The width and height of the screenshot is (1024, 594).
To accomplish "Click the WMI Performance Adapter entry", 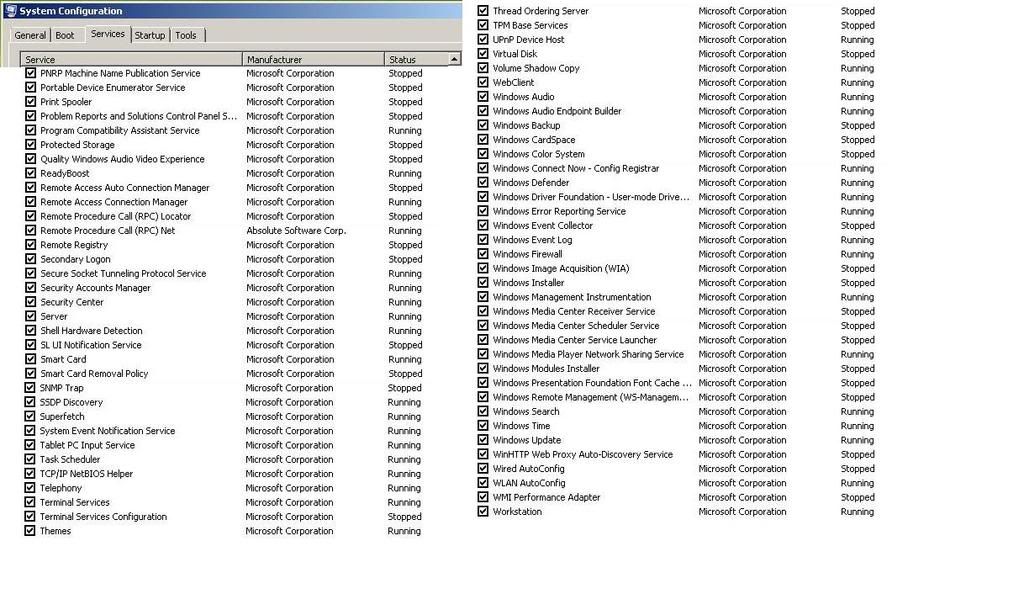I will 546,497.
